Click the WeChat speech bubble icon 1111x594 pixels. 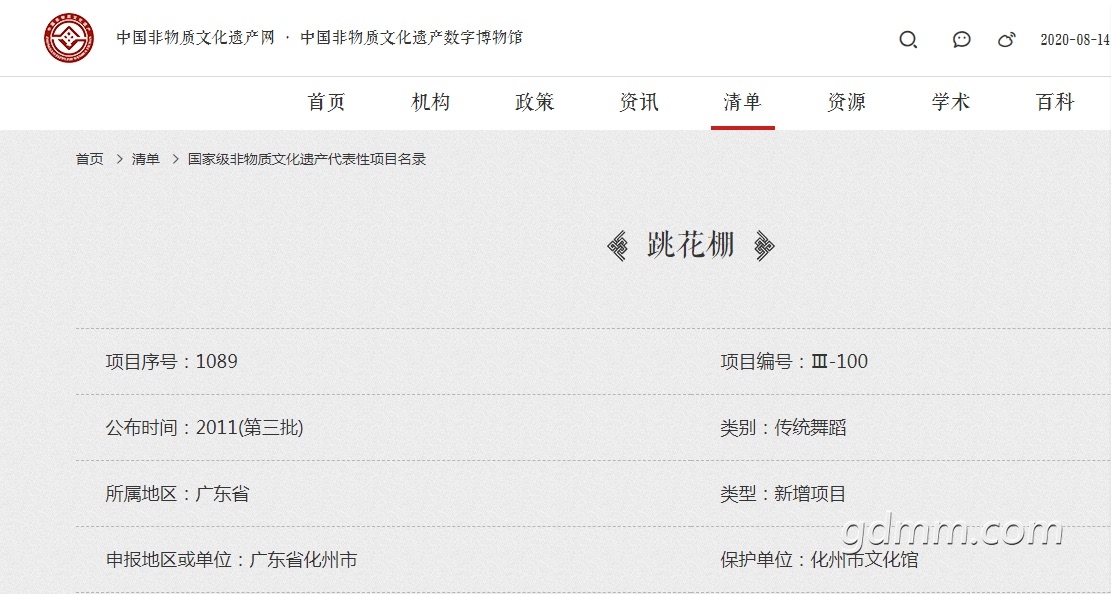click(961, 40)
